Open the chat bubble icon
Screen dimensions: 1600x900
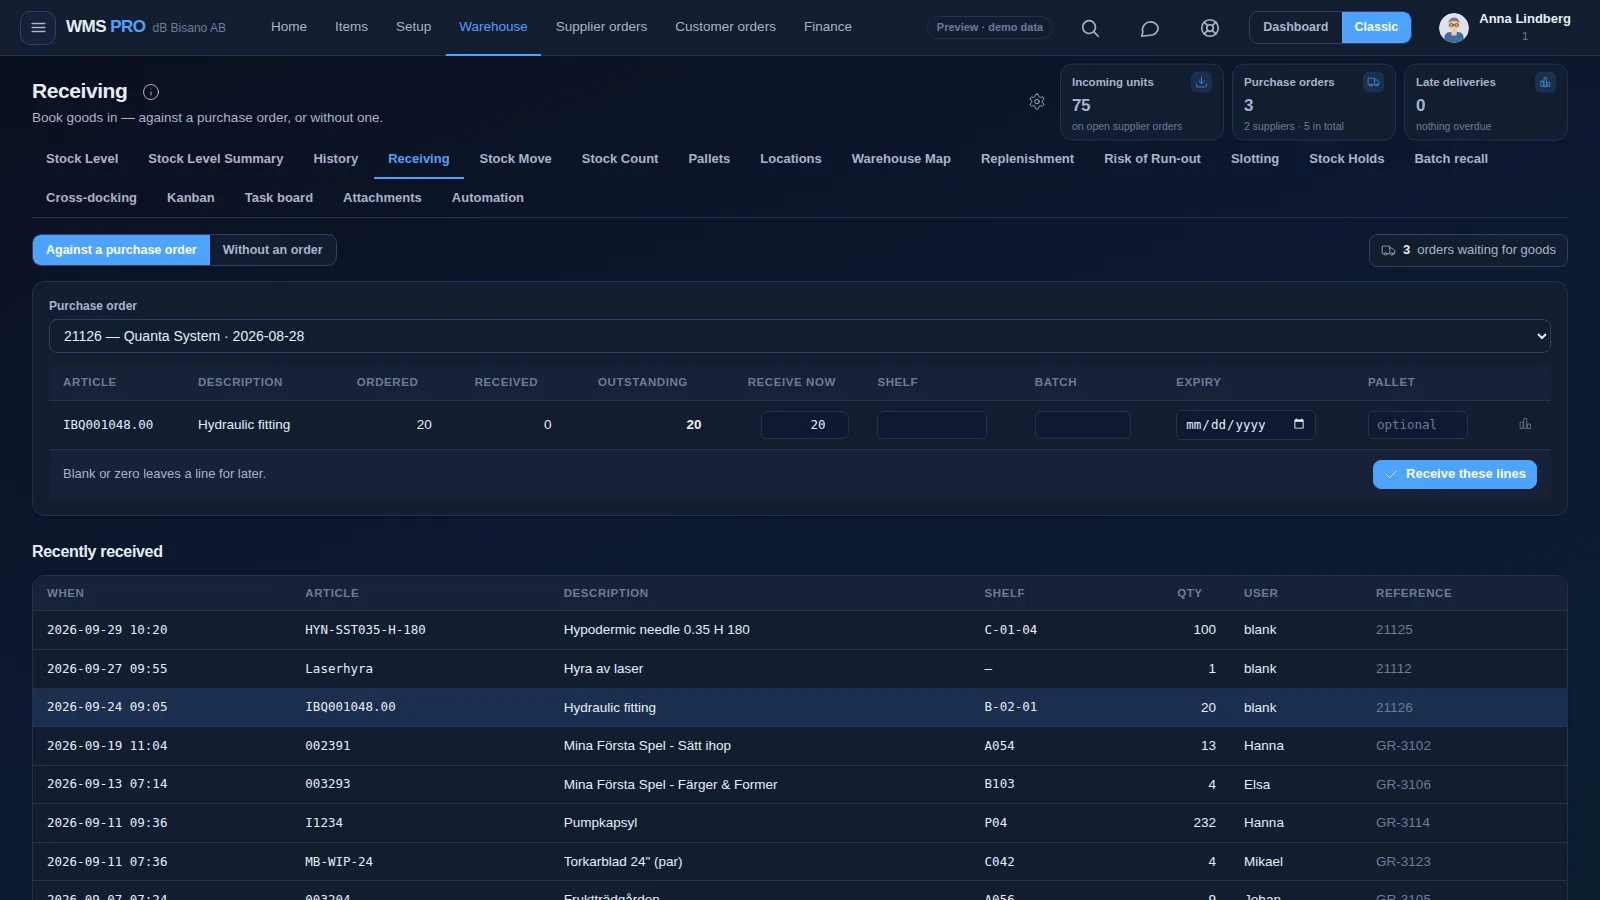click(x=1150, y=28)
